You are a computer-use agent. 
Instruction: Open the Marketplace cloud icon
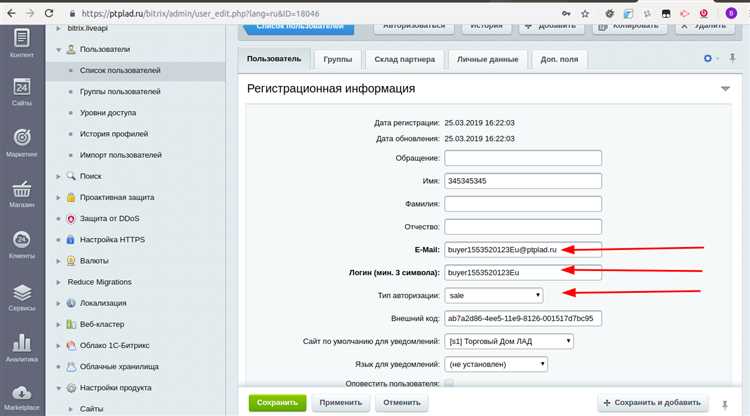22,398
